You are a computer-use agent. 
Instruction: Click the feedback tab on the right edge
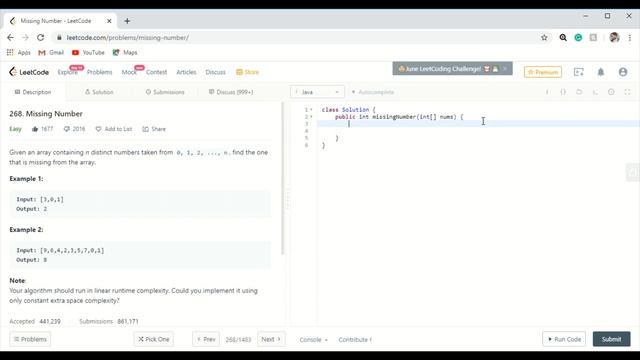(x=633, y=172)
